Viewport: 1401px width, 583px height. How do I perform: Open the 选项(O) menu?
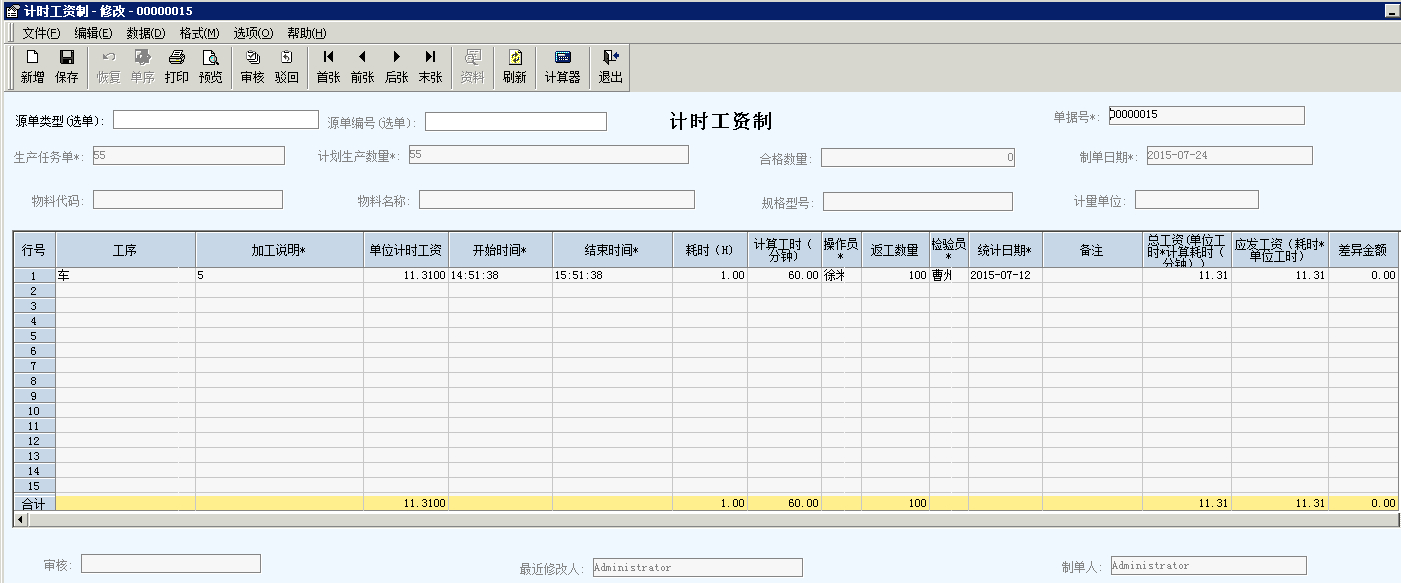point(253,33)
